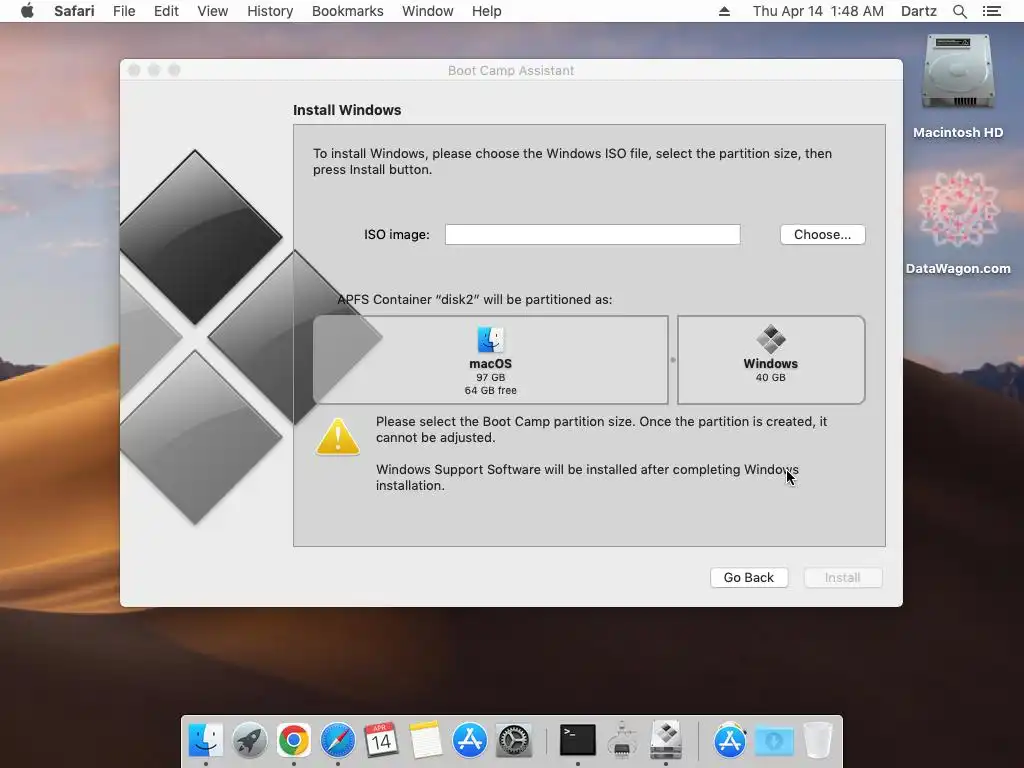1024x768 pixels.
Task: Open App Store icon right of Dock divider
Action: click(729, 741)
